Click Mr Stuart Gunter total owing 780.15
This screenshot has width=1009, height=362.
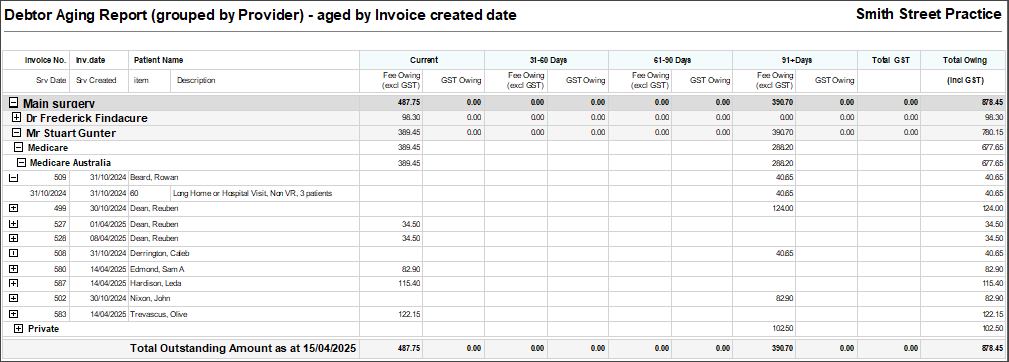coord(992,133)
